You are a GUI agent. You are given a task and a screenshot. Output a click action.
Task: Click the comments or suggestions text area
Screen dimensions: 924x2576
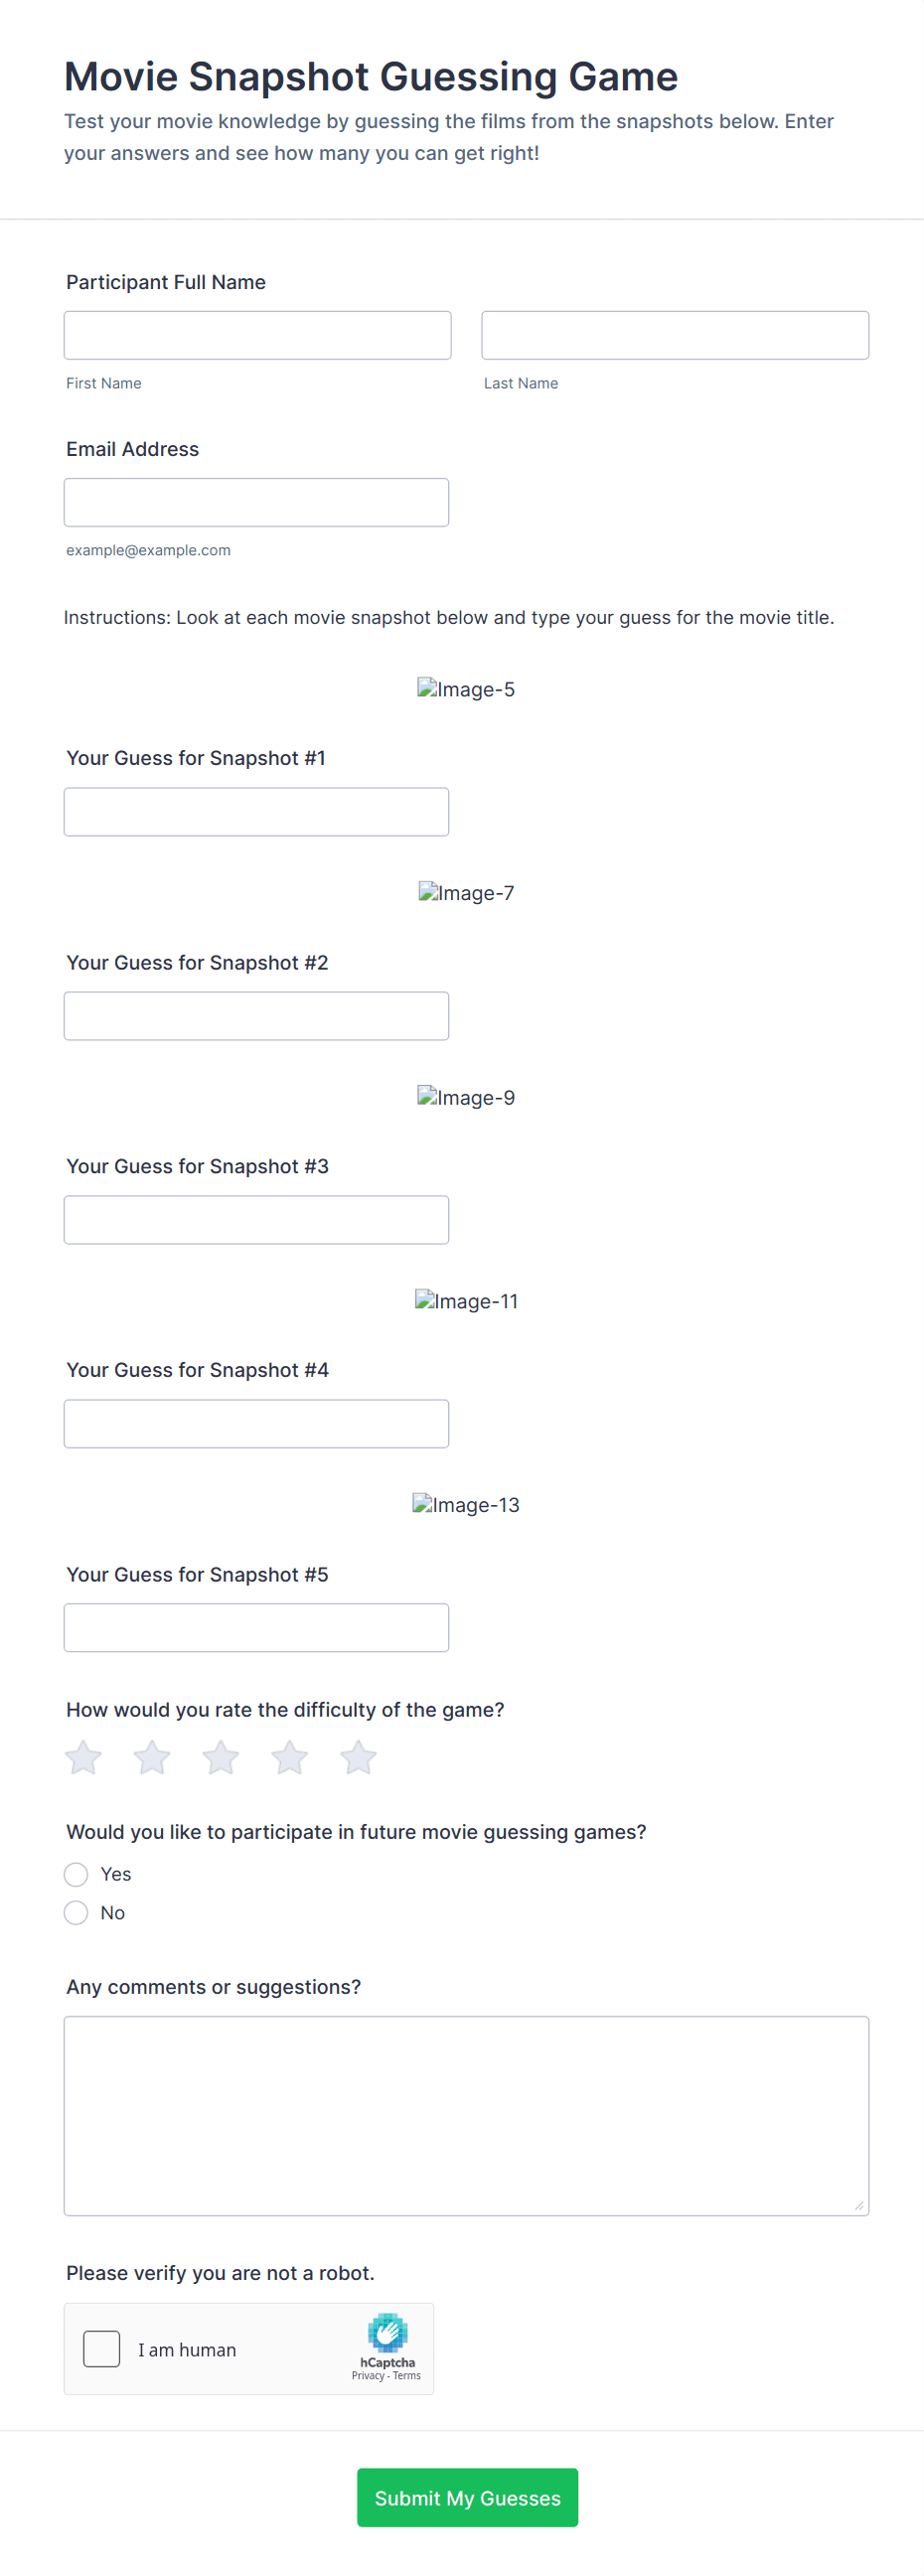click(x=466, y=2115)
